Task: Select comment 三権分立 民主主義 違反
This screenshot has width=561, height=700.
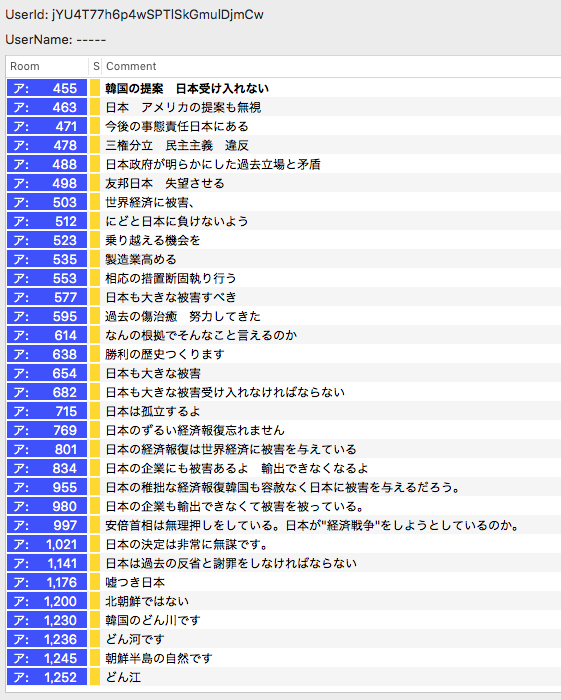Action: (177, 146)
